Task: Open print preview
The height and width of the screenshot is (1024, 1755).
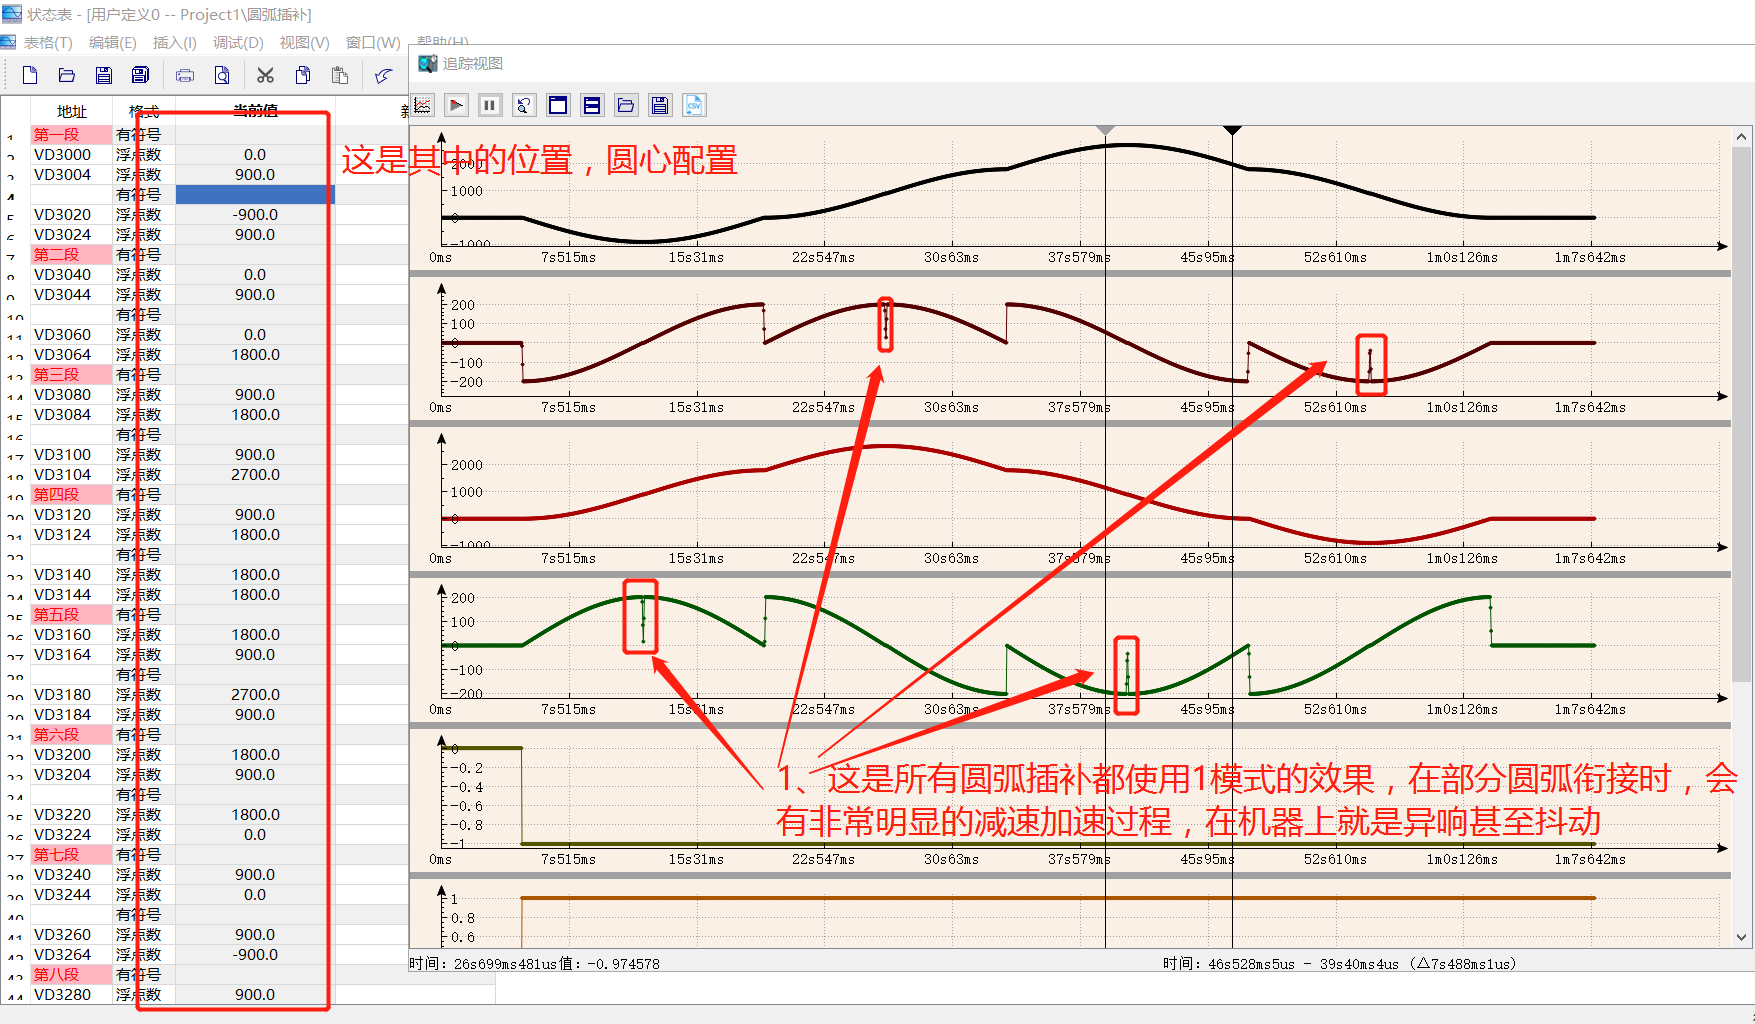Action: tap(222, 75)
